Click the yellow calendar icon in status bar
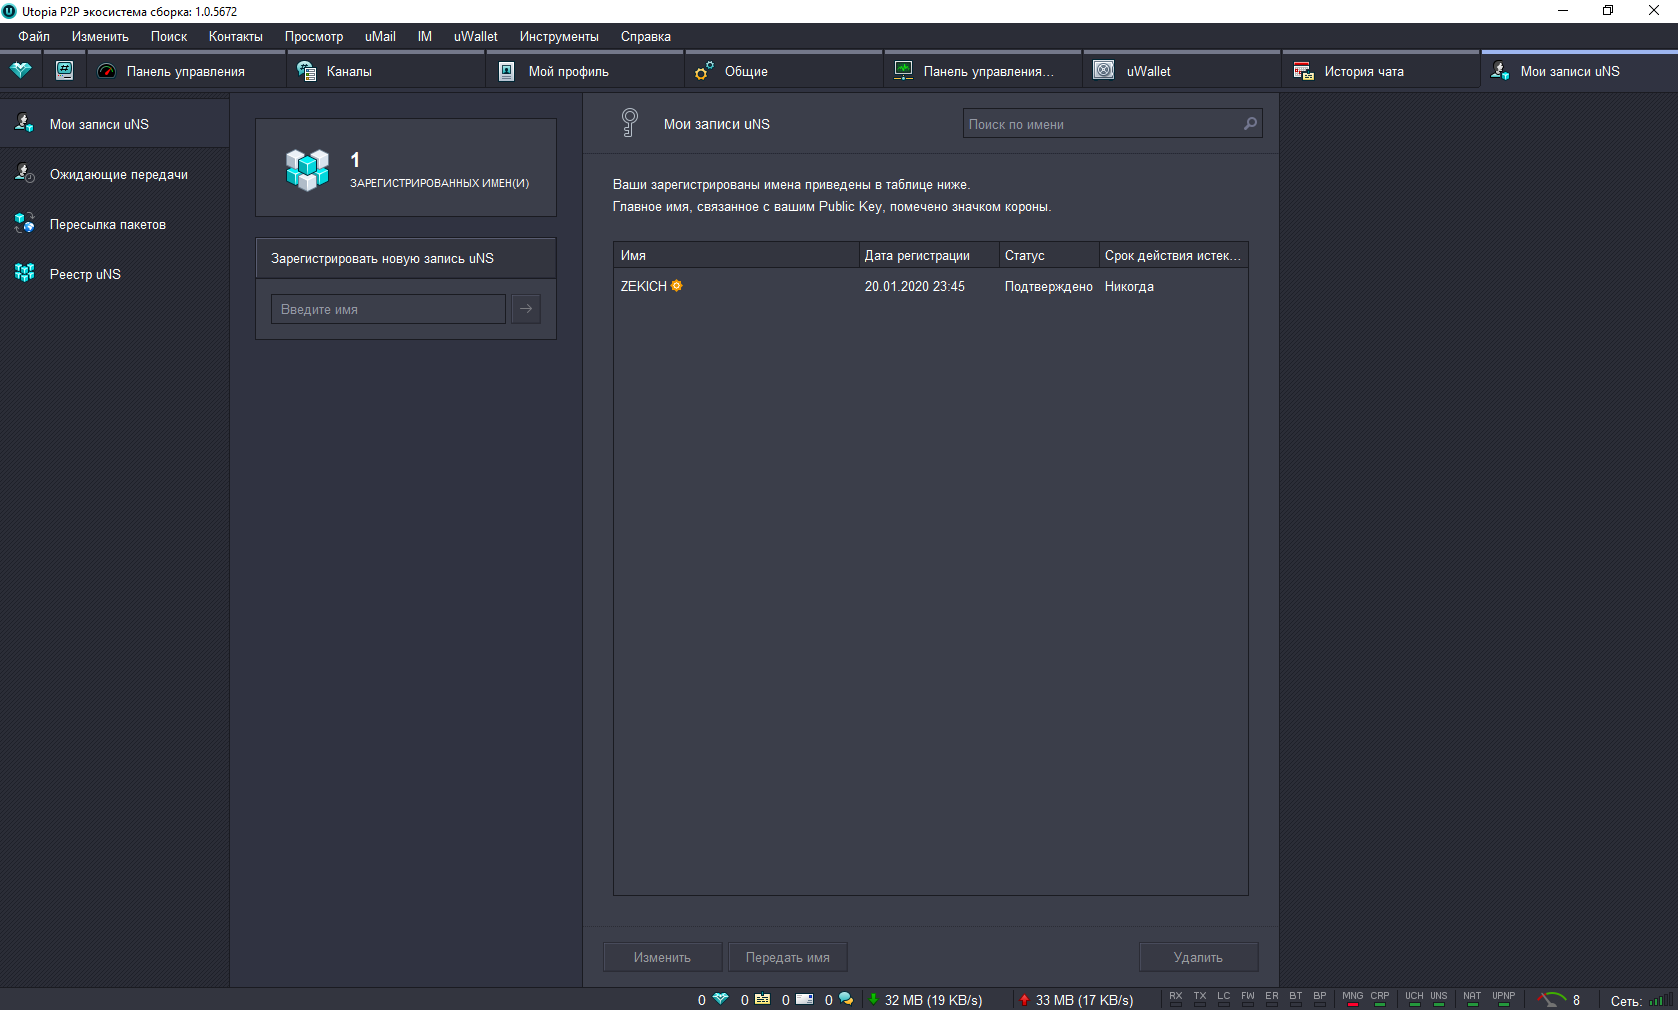 pos(762,999)
